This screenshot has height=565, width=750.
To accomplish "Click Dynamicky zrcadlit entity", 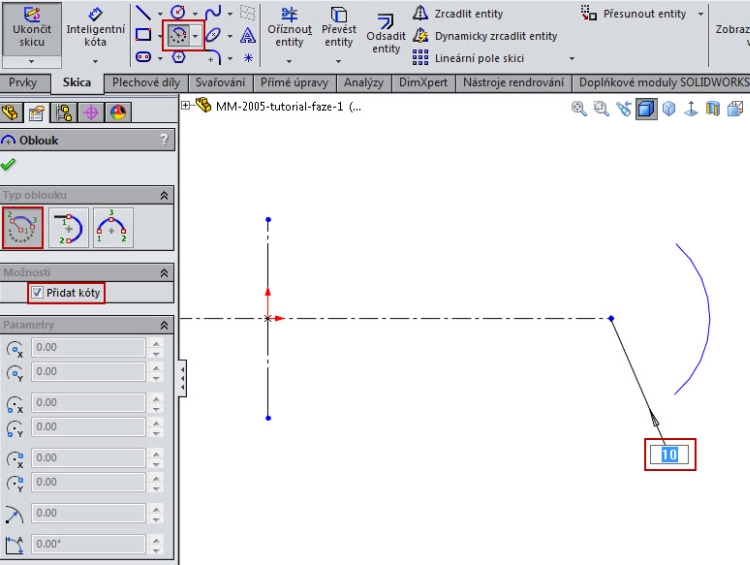I will click(485, 36).
